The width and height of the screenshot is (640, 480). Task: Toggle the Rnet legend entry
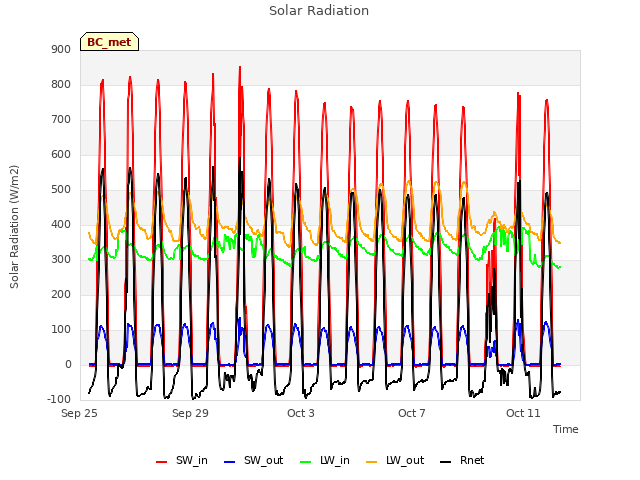click(x=462, y=461)
